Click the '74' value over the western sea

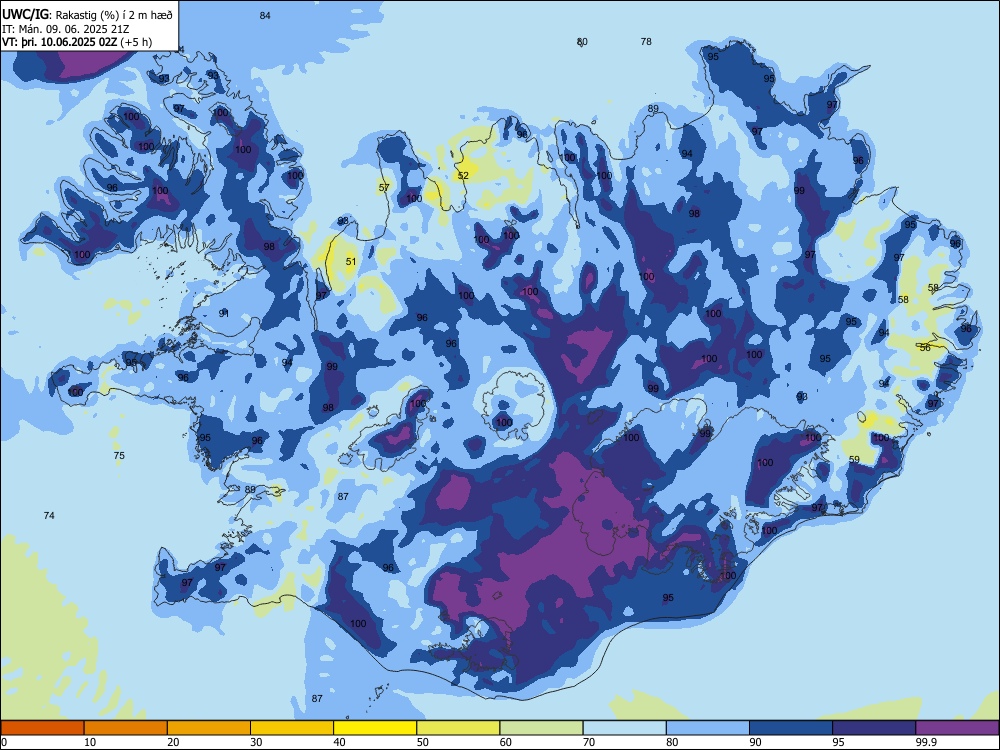49,515
